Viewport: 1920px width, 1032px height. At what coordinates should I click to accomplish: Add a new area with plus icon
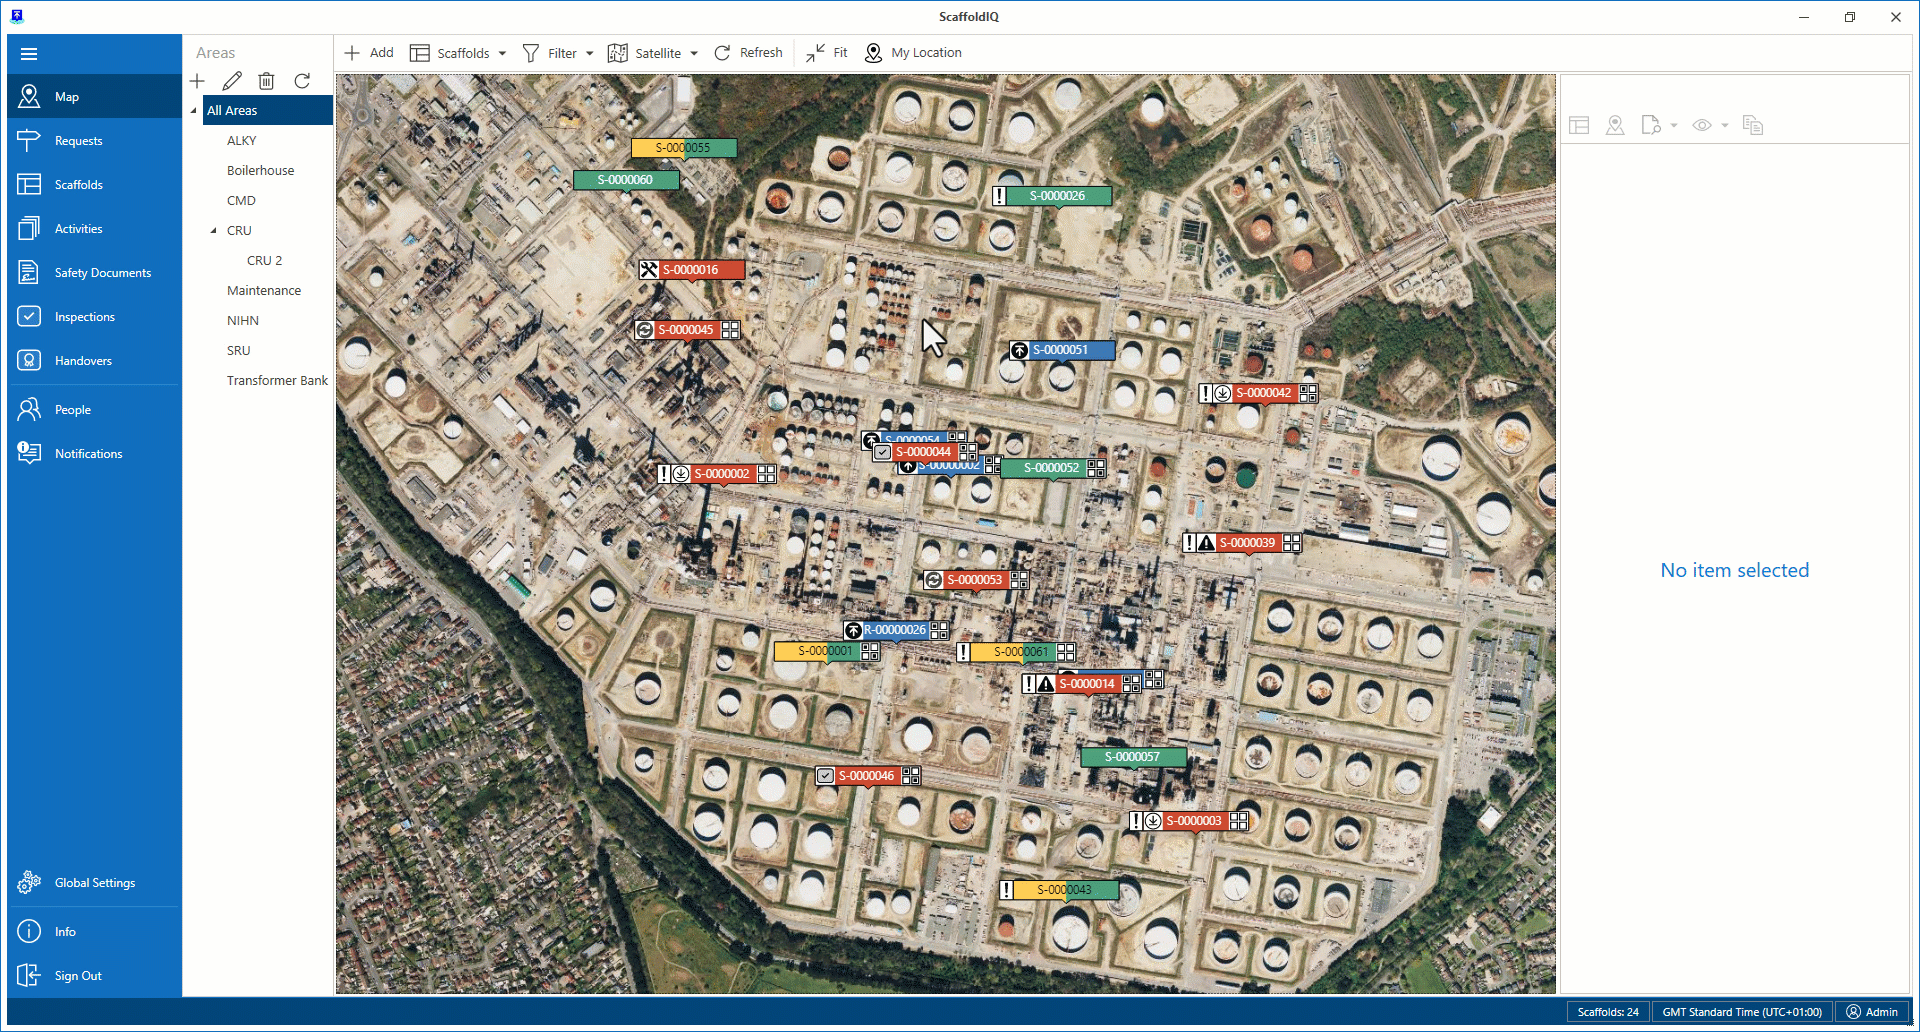pyautogui.click(x=198, y=81)
